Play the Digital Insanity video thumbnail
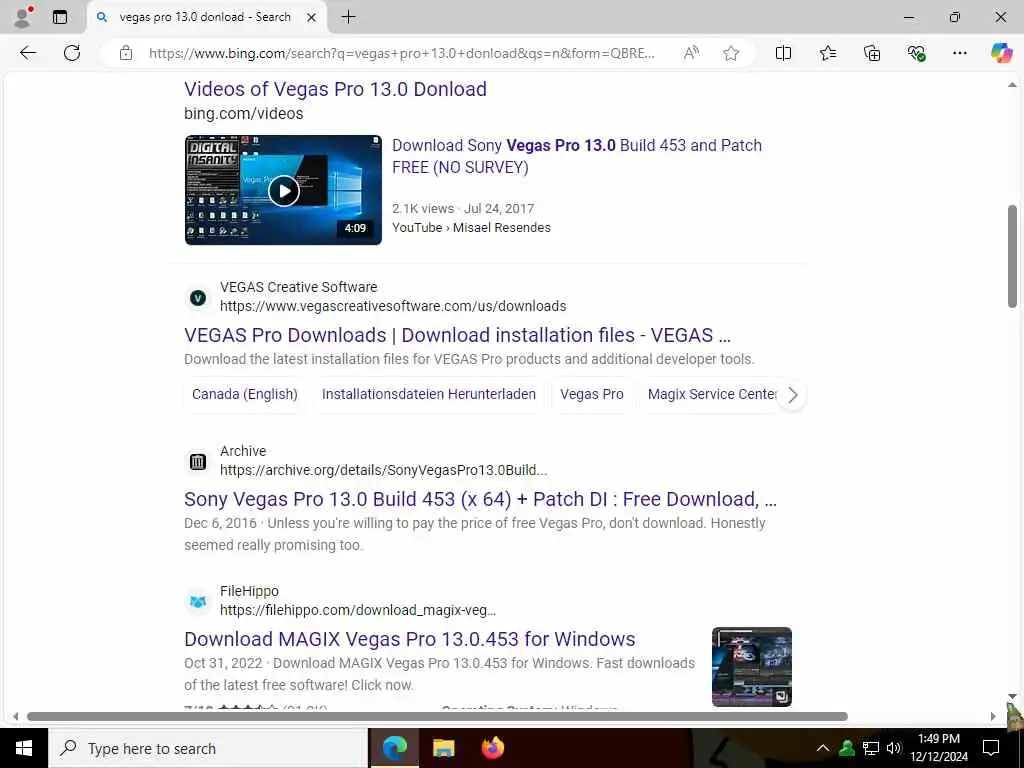This screenshot has width=1024, height=768. (x=283, y=190)
